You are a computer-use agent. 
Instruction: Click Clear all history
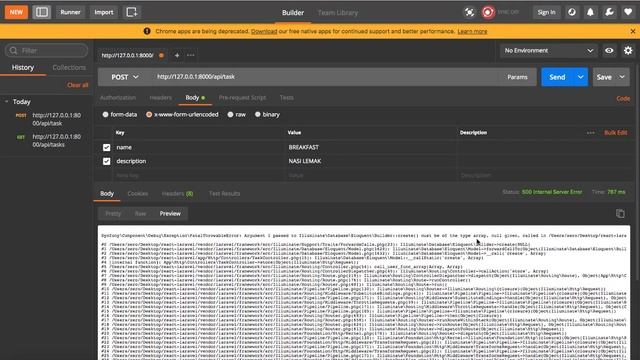(78, 85)
